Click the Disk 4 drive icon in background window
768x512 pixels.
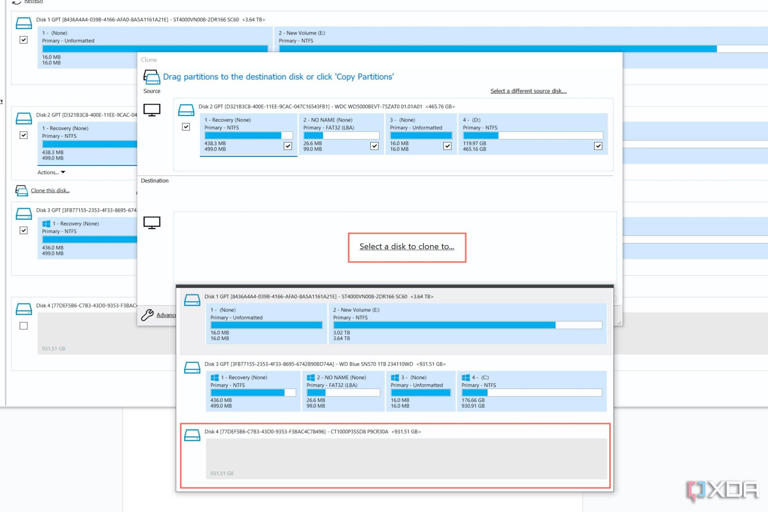pos(24,309)
